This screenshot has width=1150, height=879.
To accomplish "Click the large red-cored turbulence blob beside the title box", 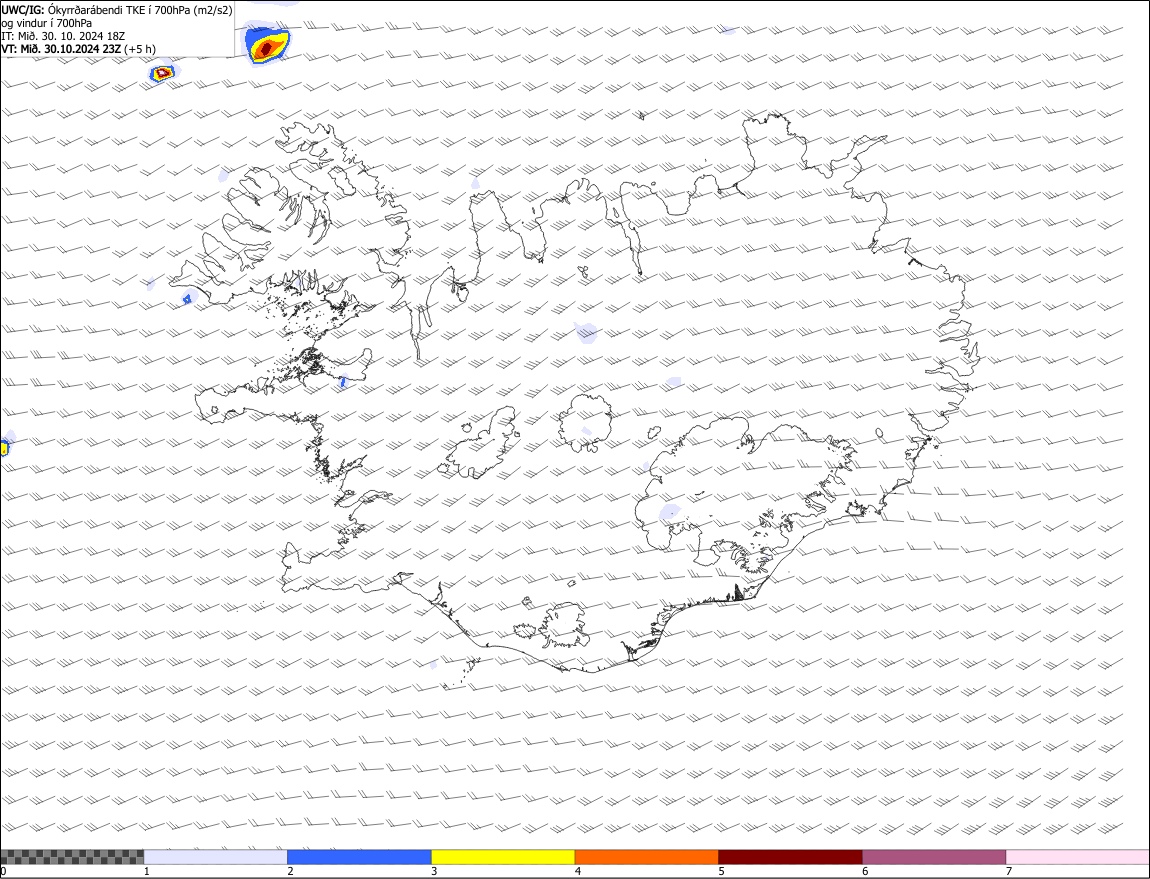I will pos(267,46).
